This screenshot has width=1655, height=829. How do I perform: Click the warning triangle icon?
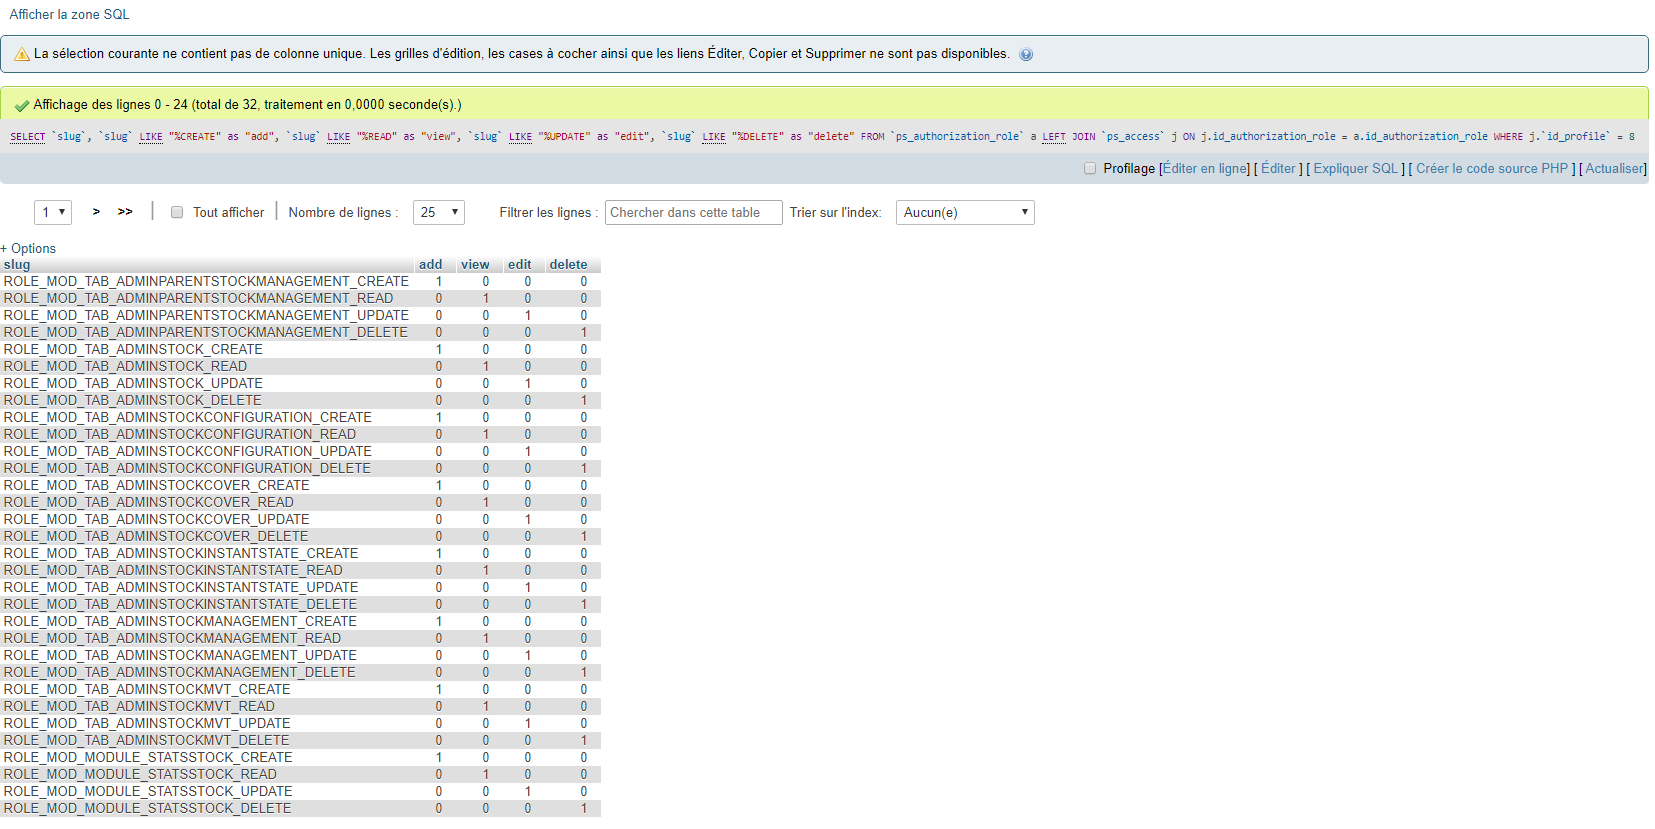[22, 54]
